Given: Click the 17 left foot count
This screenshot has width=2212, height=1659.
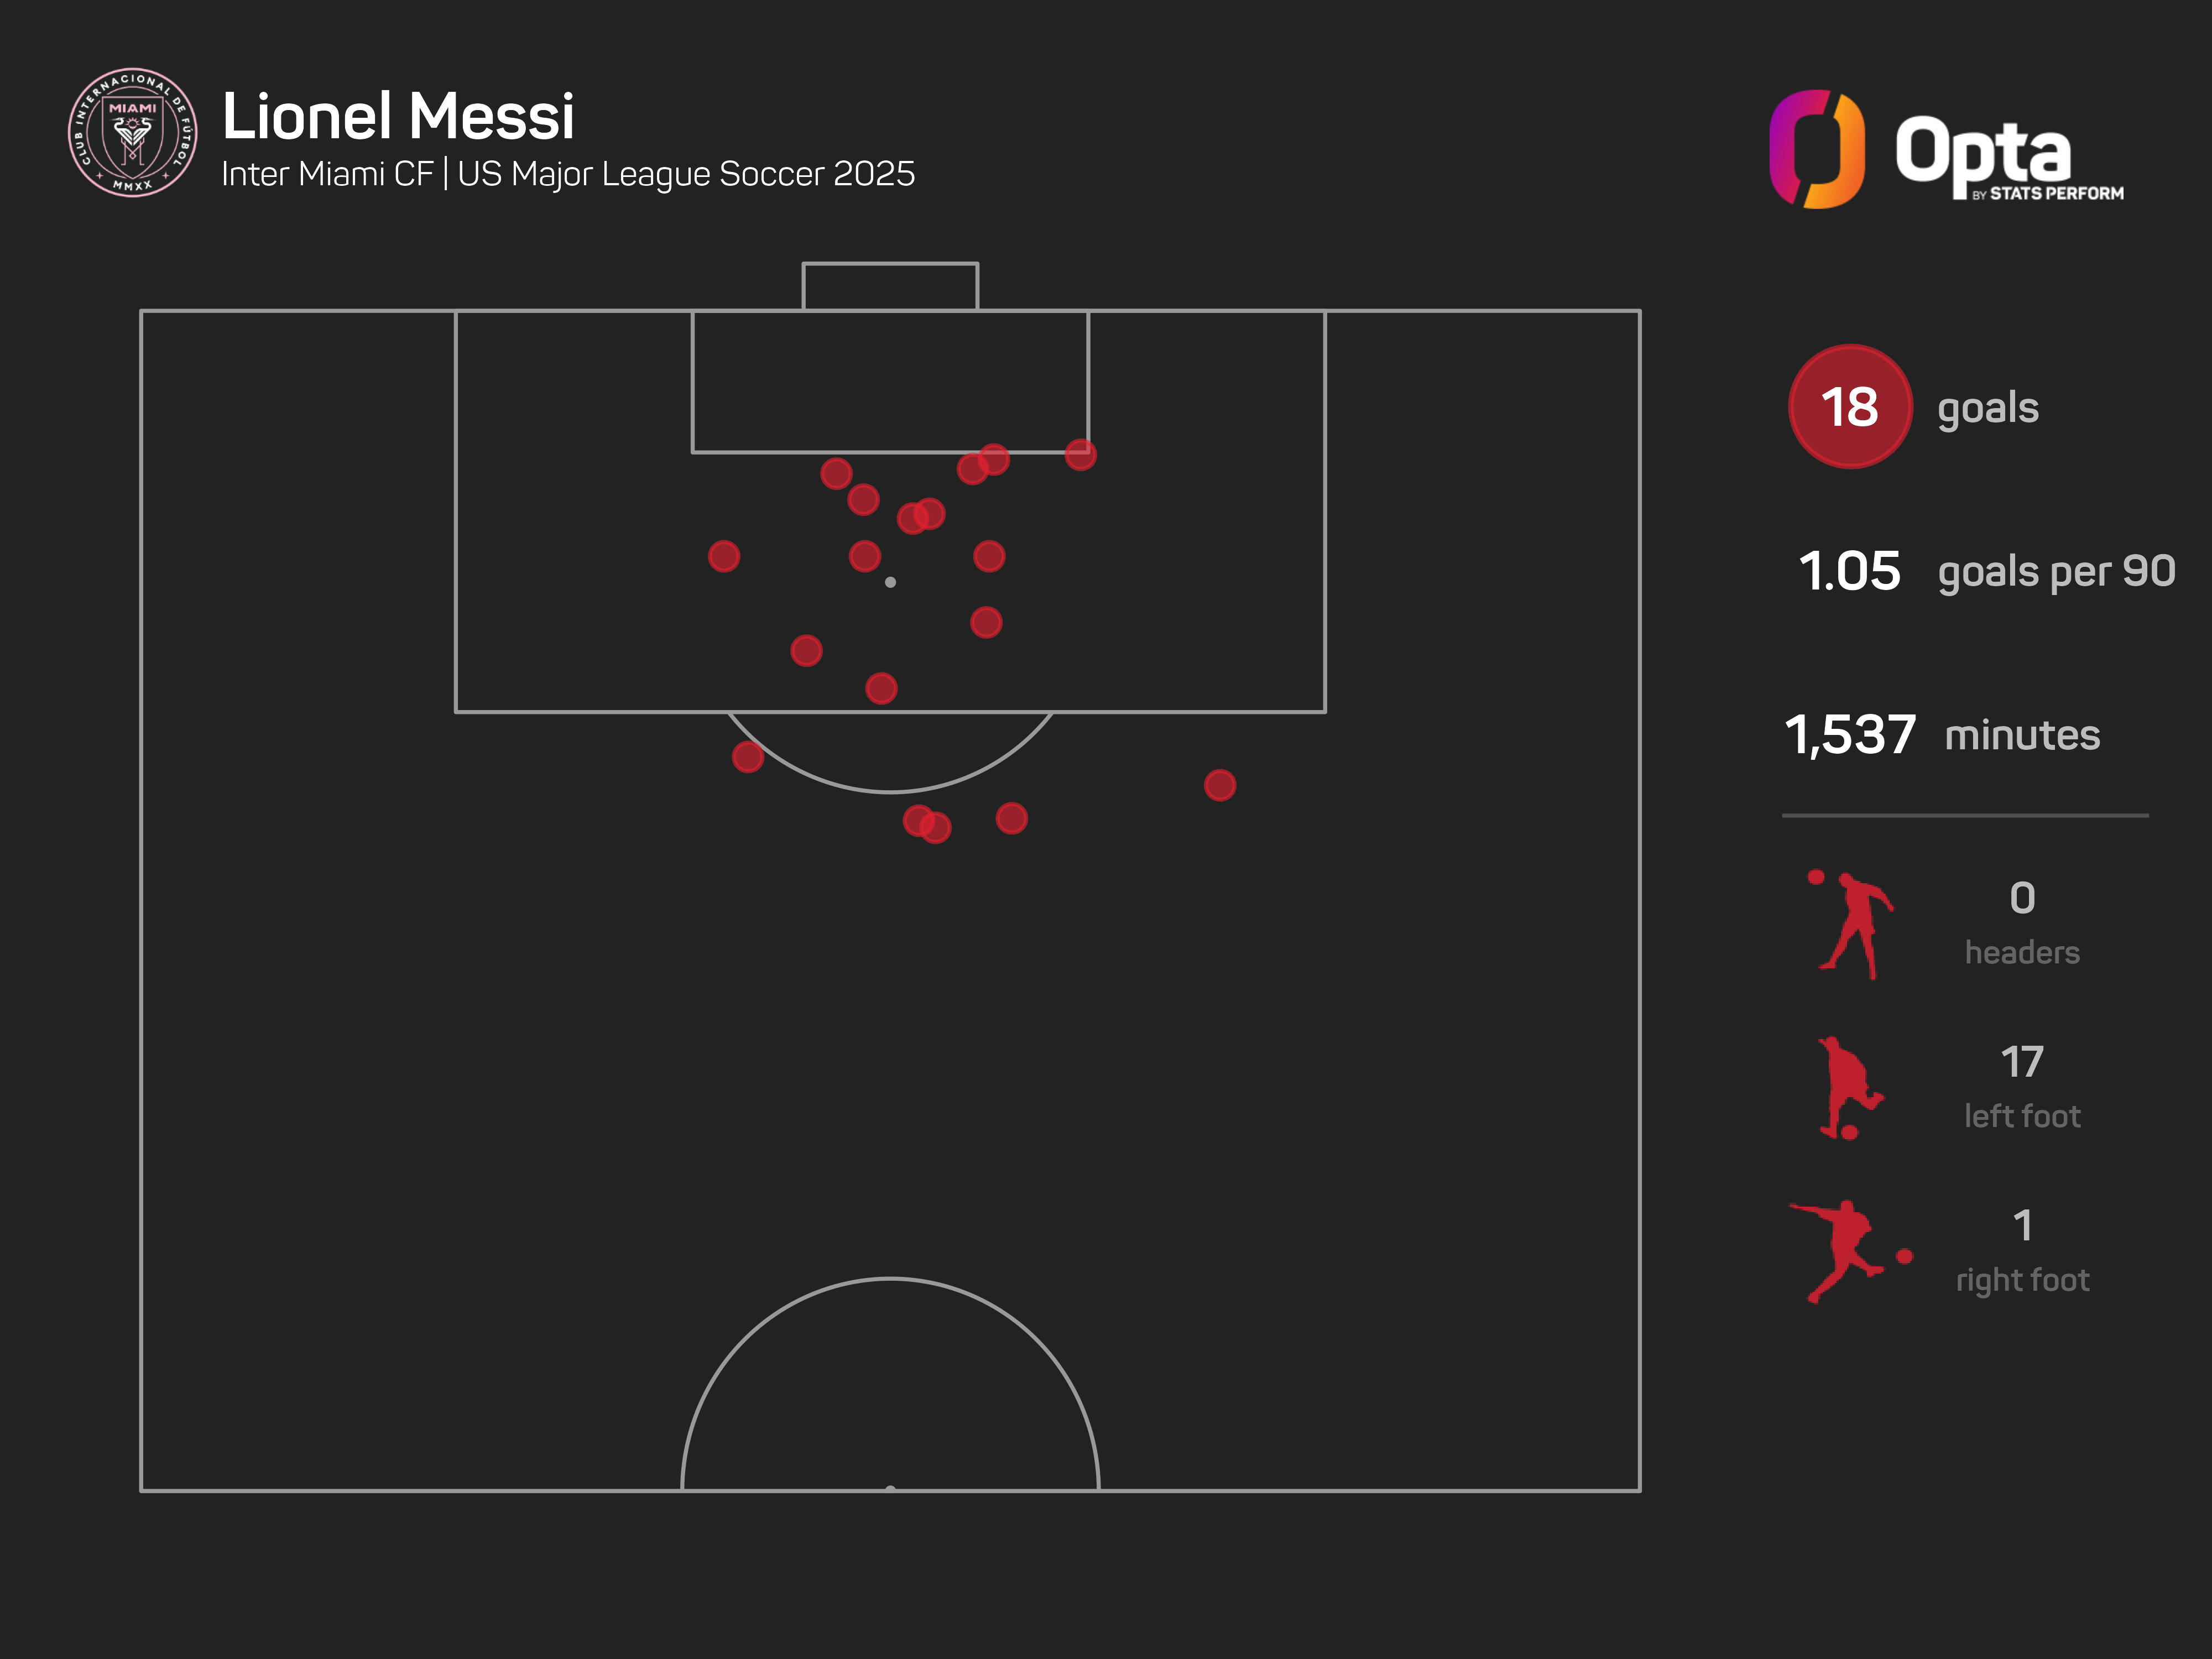Looking at the screenshot, I should (2022, 1062).
